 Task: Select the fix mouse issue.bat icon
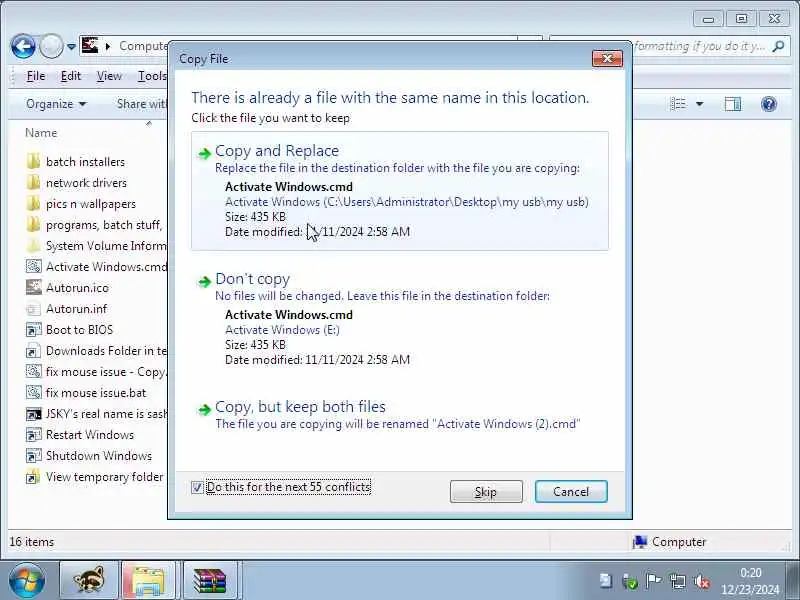33,392
